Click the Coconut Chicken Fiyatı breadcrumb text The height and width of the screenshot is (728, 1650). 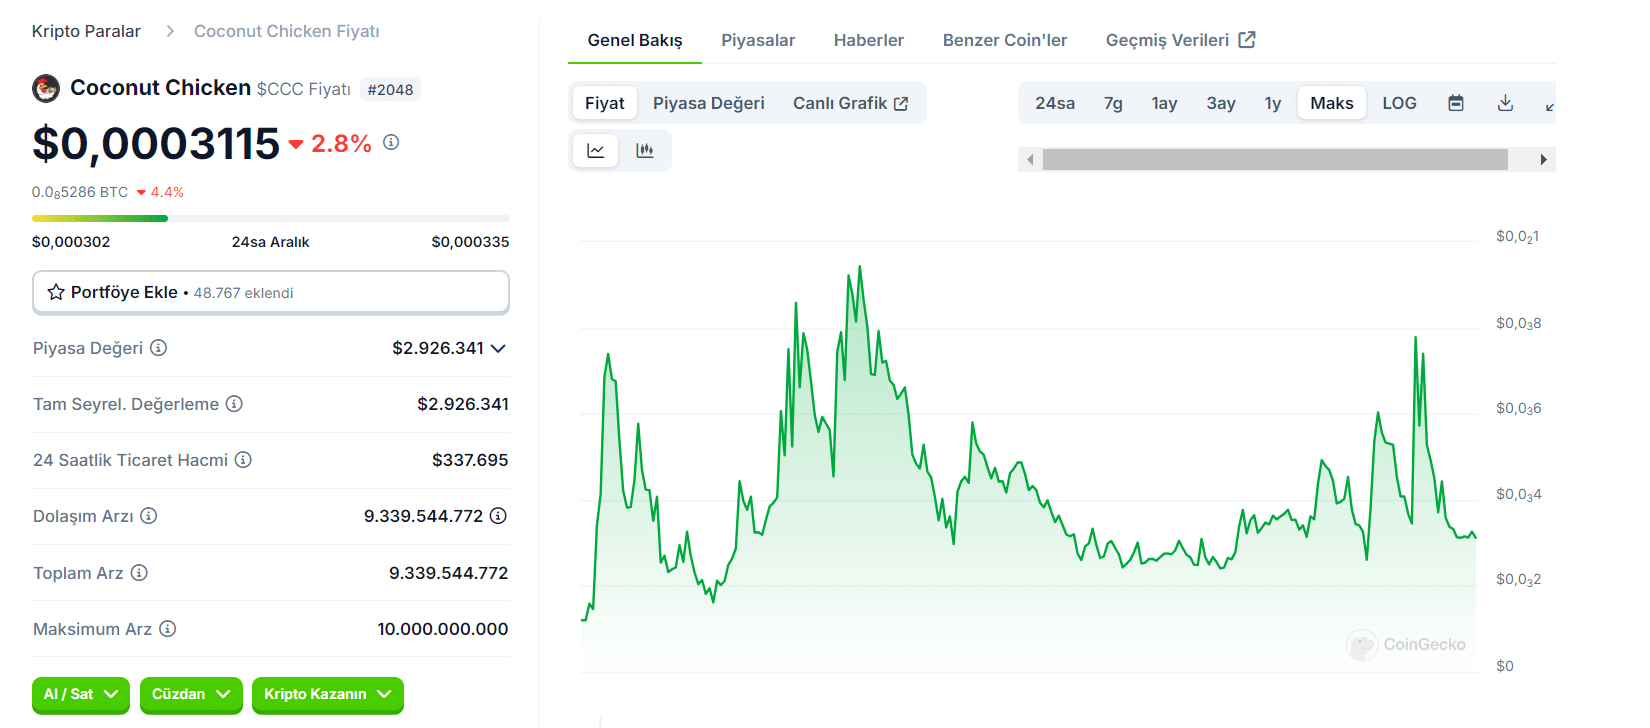(287, 31)
